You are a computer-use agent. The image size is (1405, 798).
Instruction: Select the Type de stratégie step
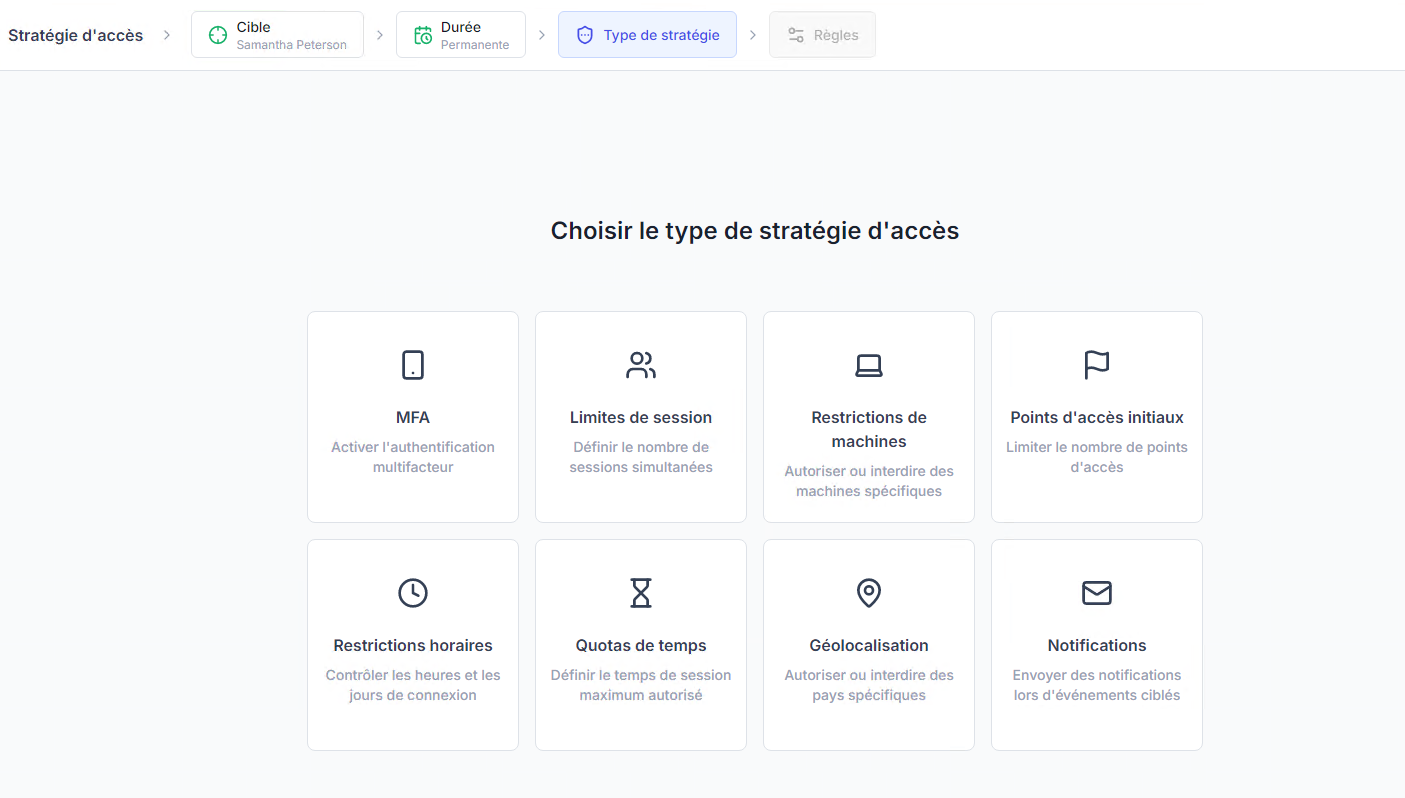[x=647, y=35]
